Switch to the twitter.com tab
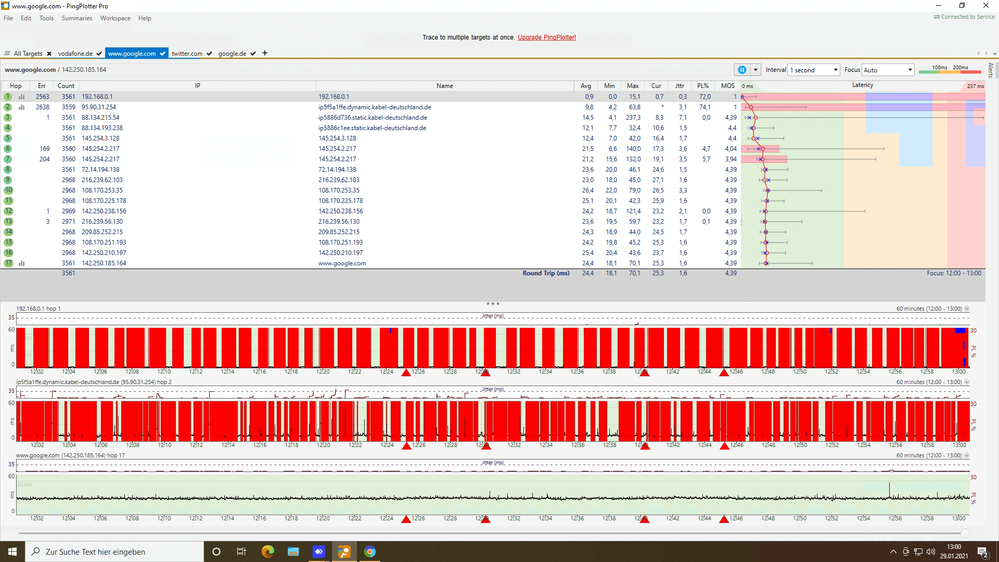Image resolution: width=999 pixels, height=562 pixels. 187,54
